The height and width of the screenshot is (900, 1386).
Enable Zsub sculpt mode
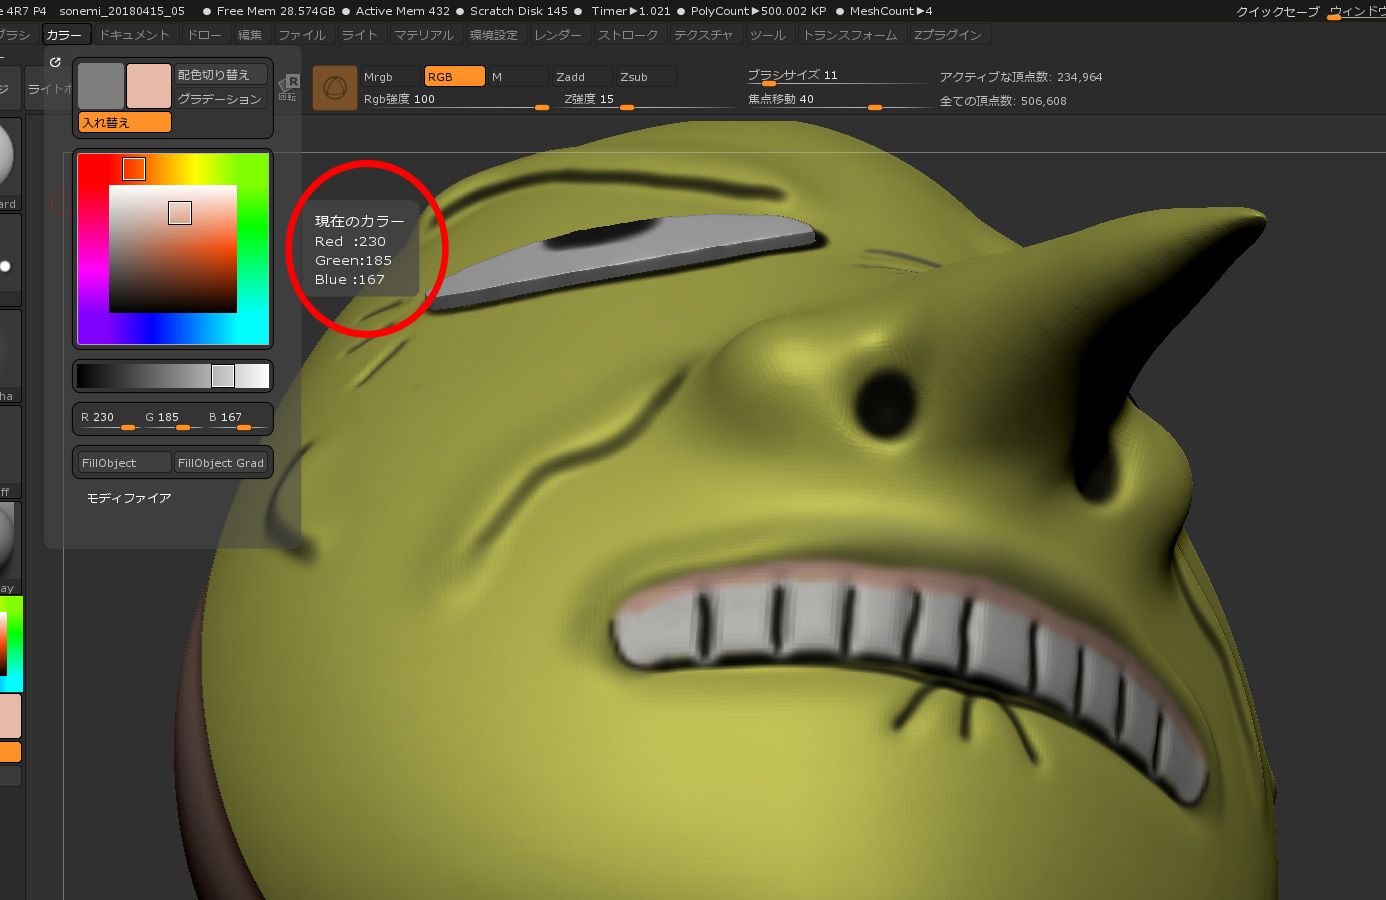(x=647, y=77)
